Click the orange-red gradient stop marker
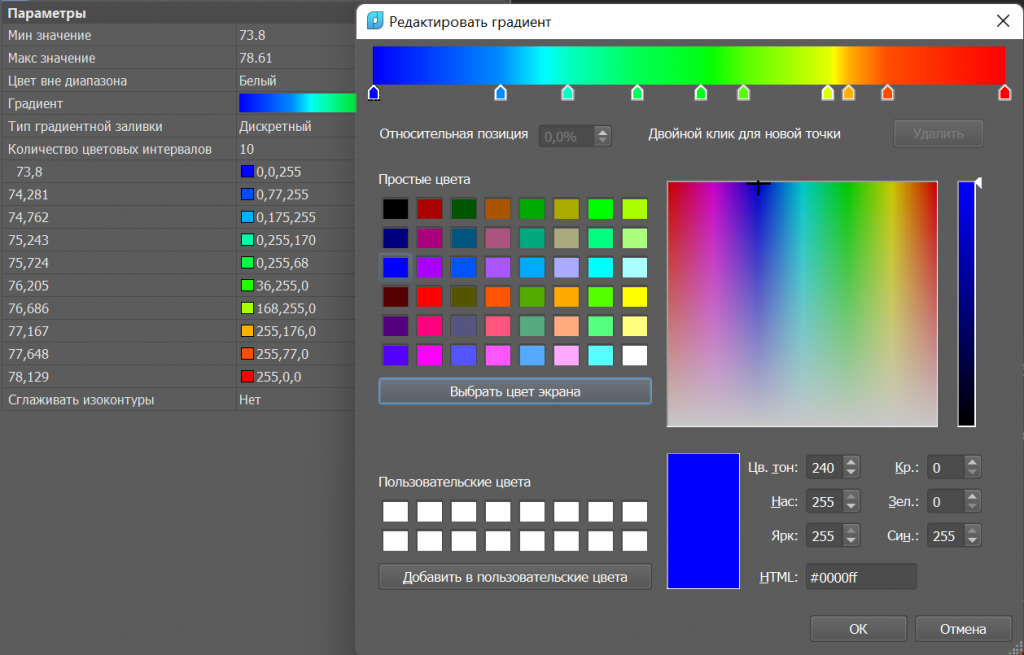This screenshot has height=655, width=1024. (x=887, y=93)
